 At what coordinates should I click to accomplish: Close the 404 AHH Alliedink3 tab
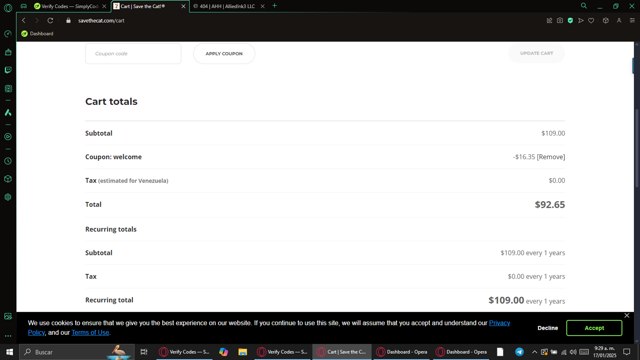point(262,6)
